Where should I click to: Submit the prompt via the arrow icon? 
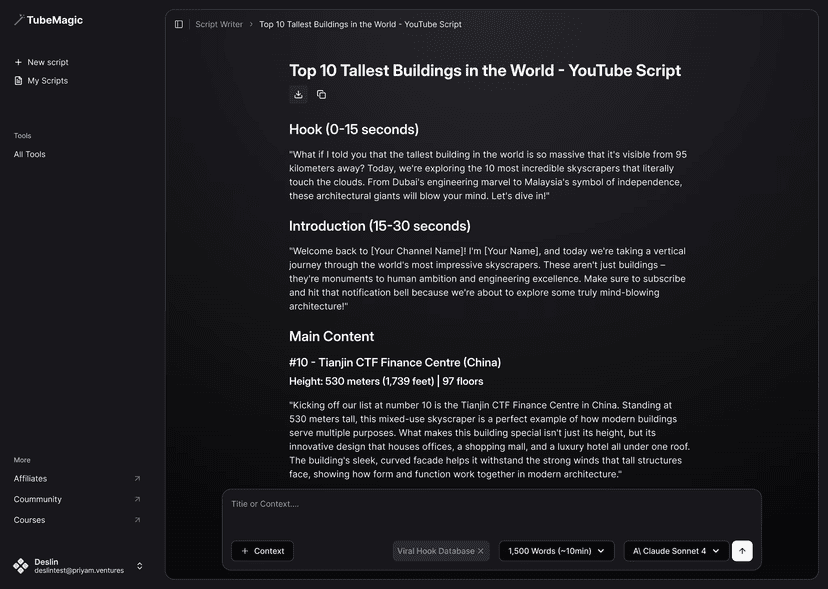(741, 550)
